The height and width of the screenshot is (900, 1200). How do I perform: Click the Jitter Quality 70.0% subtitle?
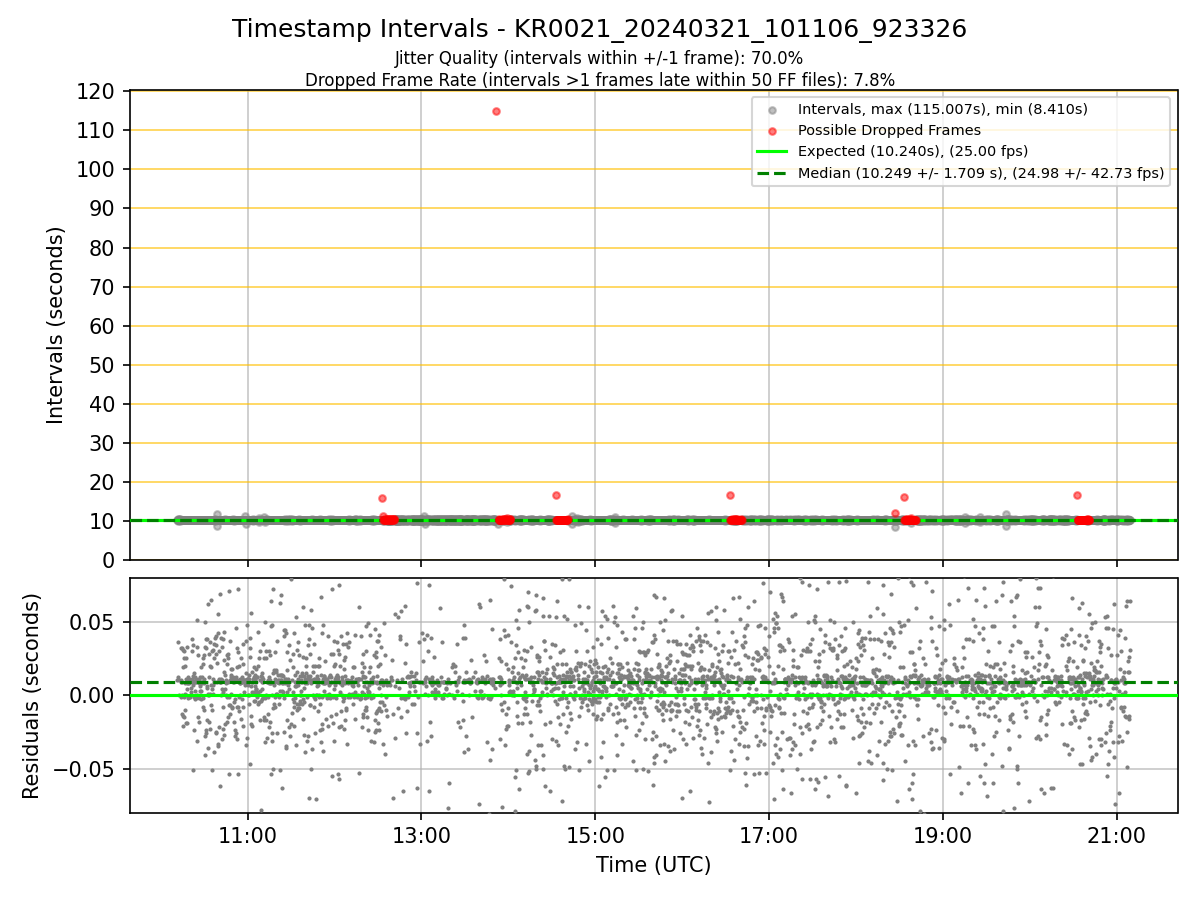[x=599, y=58]
